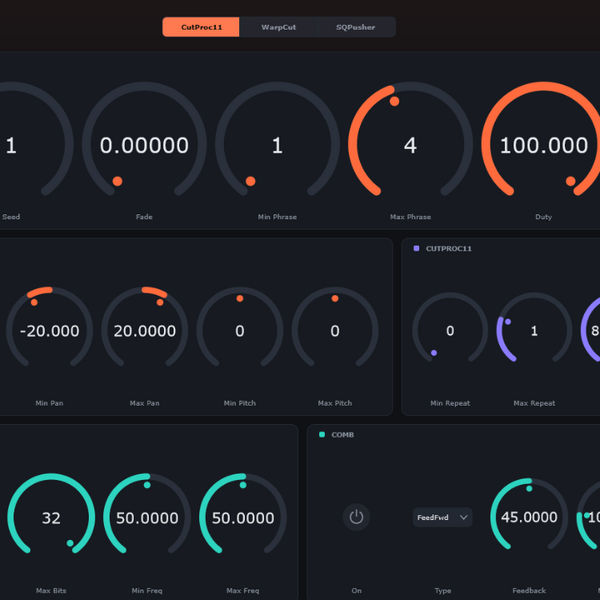Click the teal COMB section indicator
The height and width of the screenshot is (600, 600).
322,434
